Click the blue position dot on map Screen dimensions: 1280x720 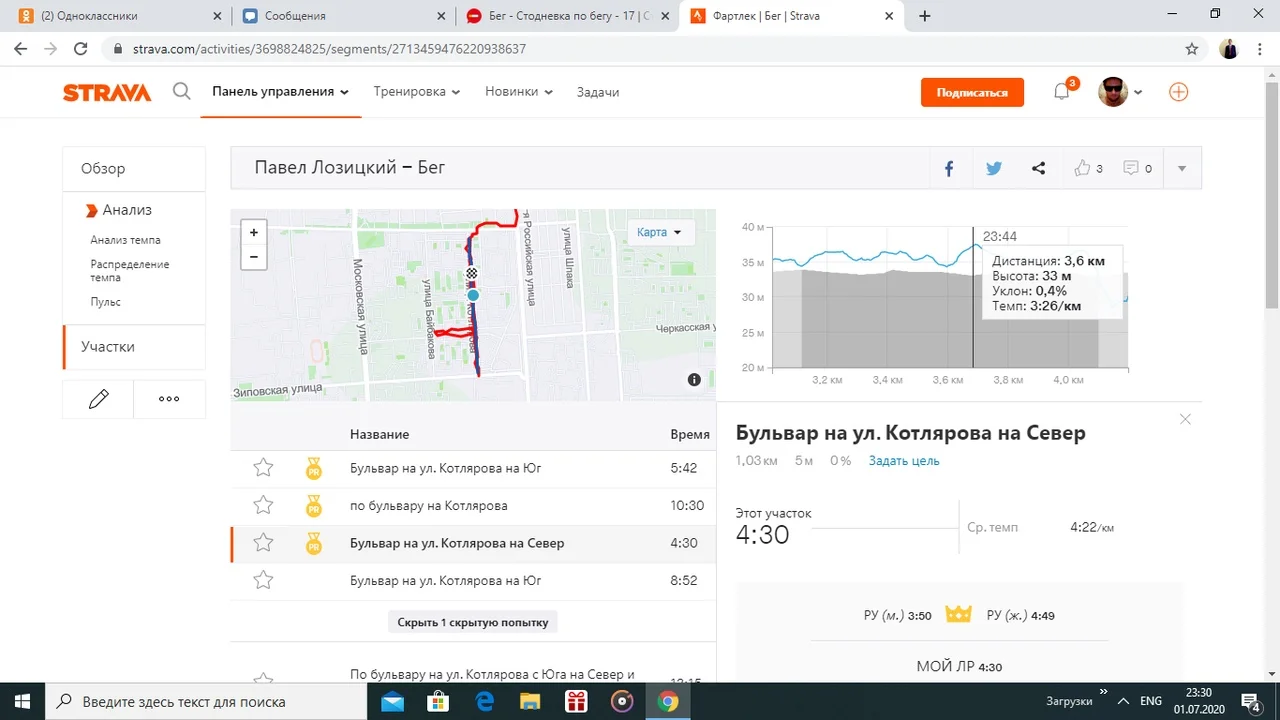pos(473,295)
